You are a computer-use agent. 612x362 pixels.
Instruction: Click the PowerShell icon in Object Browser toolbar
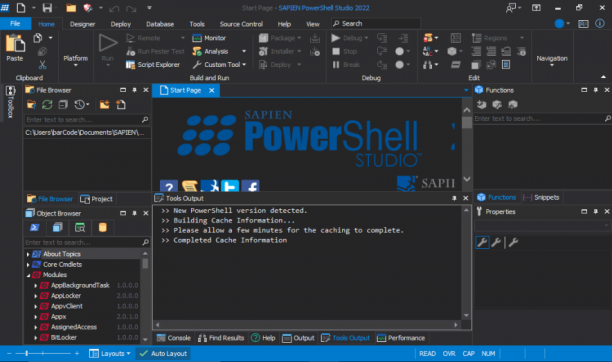point(35,228)
